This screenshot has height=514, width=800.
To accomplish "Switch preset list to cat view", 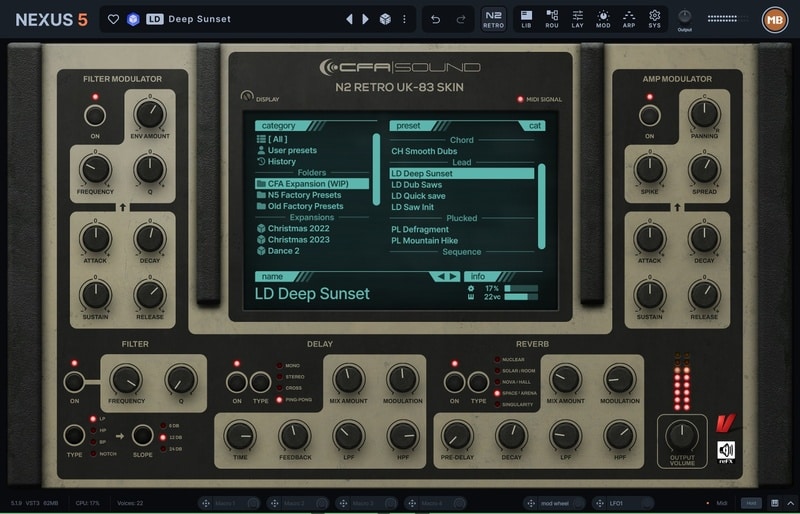I will pos(535,126).
